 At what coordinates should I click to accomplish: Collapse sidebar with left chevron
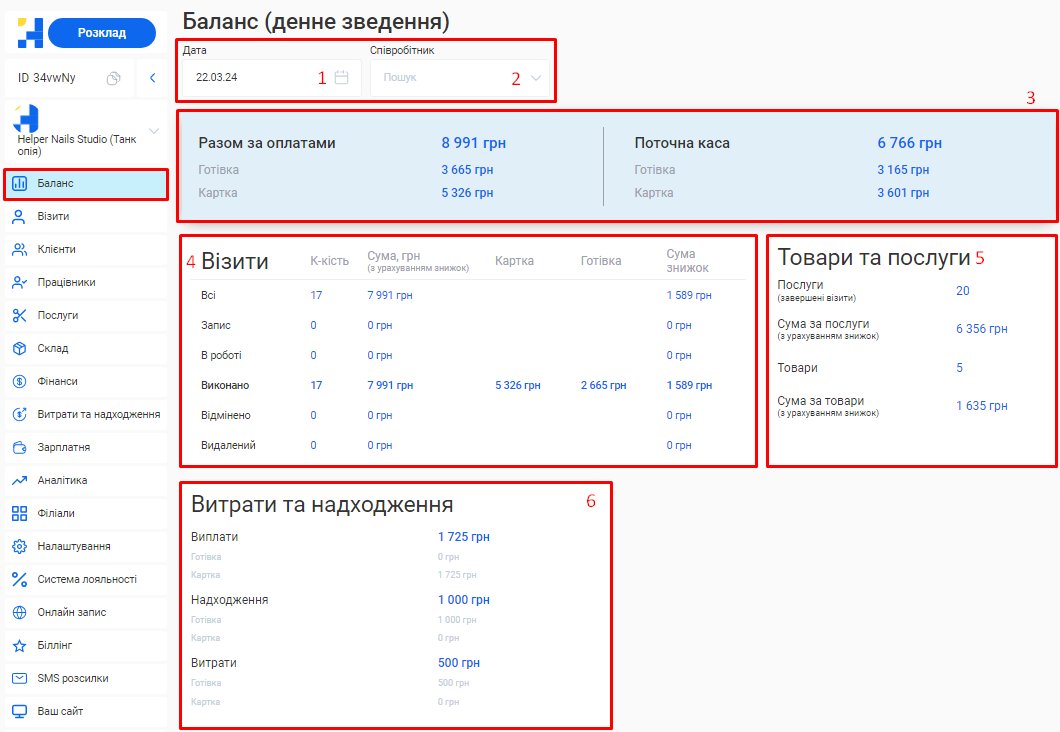(152, 78)
